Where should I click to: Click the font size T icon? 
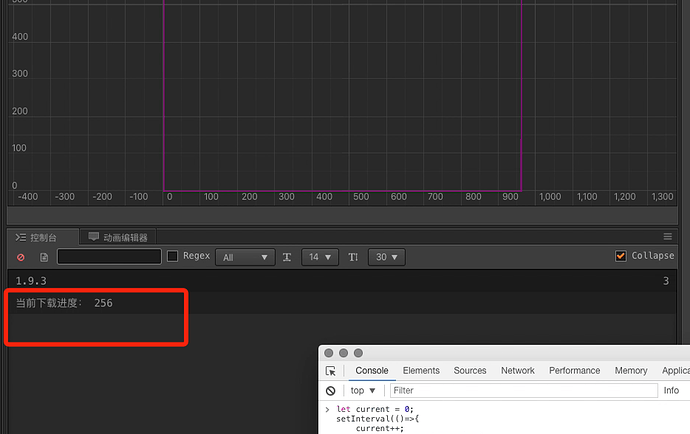287,257
